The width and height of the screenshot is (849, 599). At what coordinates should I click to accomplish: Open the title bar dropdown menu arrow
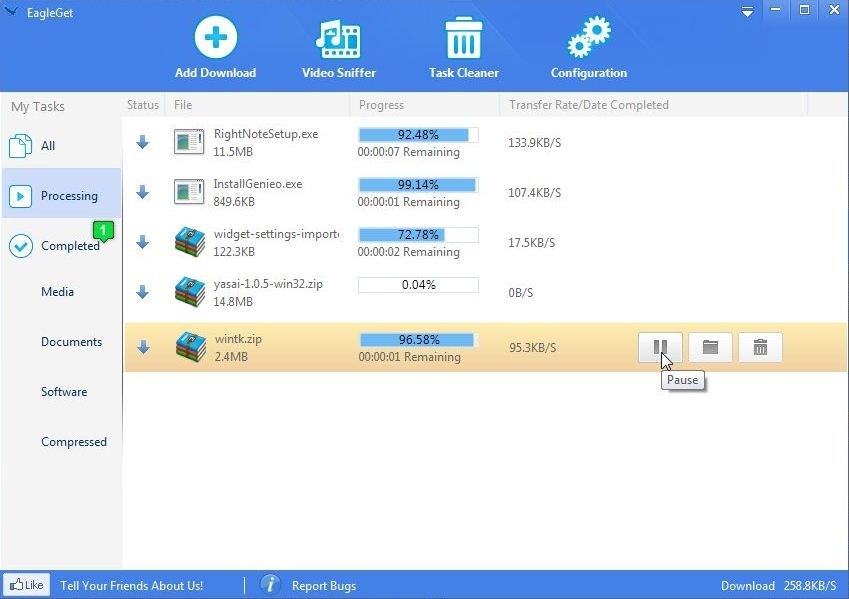pos(747,11)
